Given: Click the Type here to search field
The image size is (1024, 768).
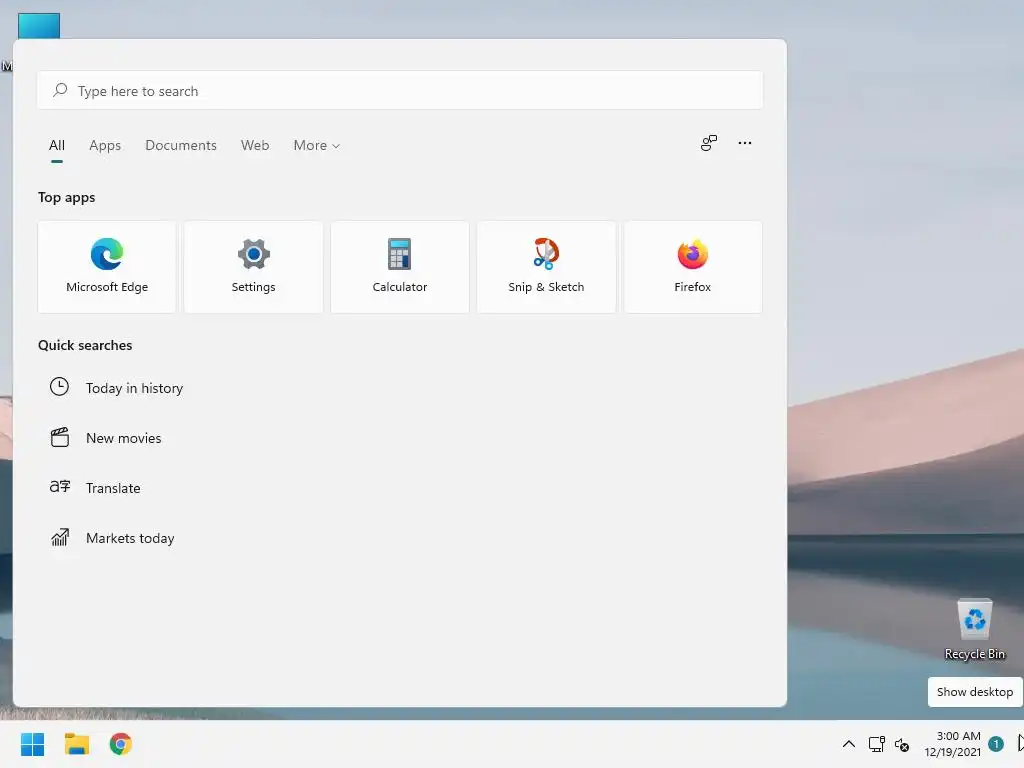Looking at the screenshot, I should (400, 90).
